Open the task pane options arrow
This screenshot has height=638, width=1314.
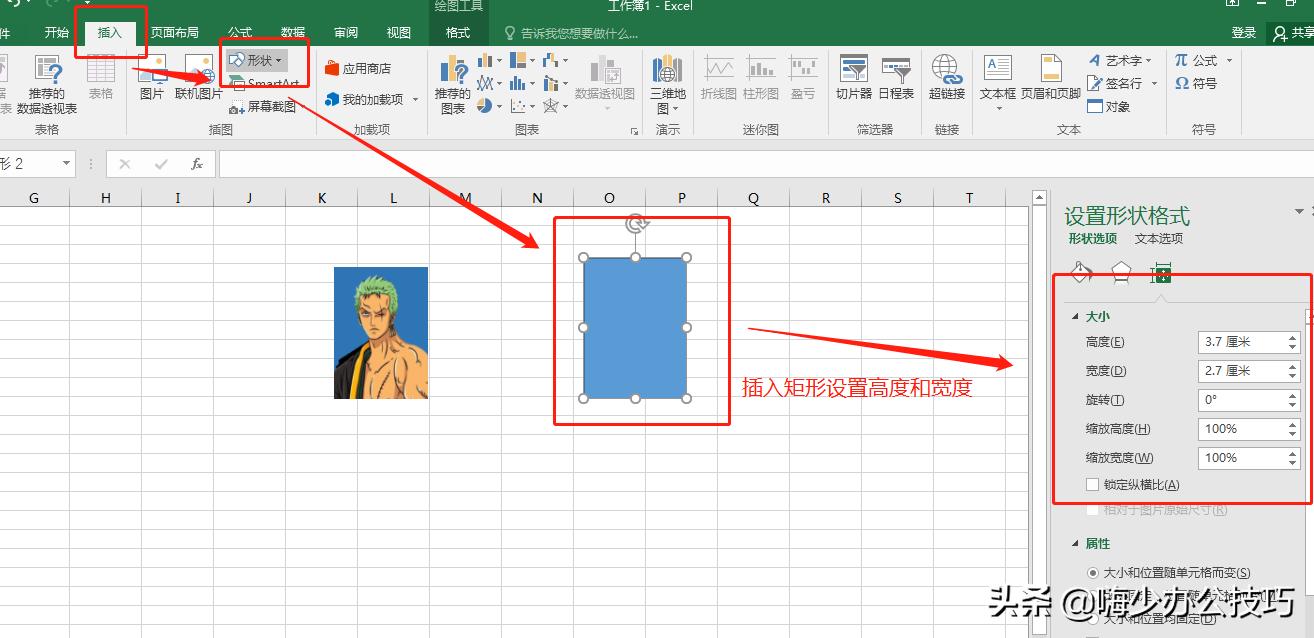coord(1299,211)
